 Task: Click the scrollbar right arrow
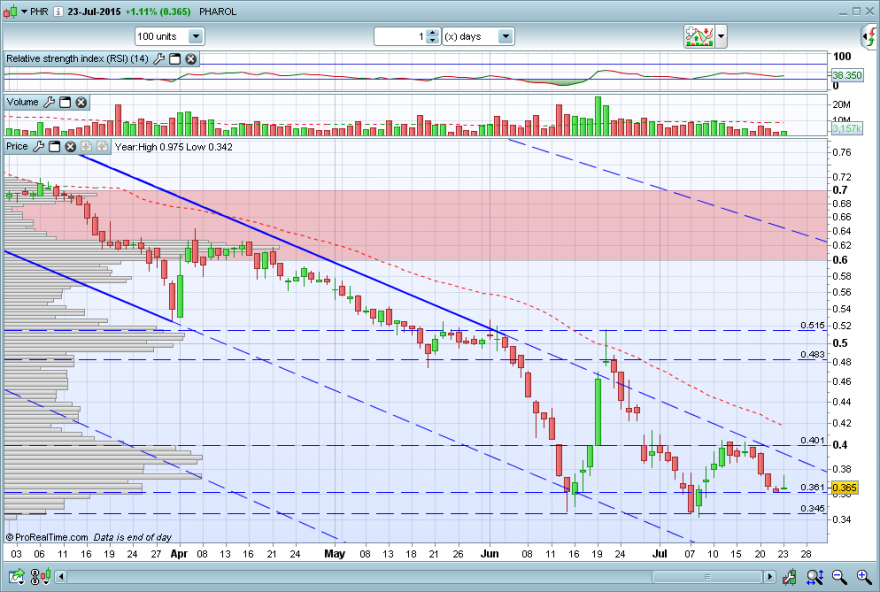tap(769, 576)
